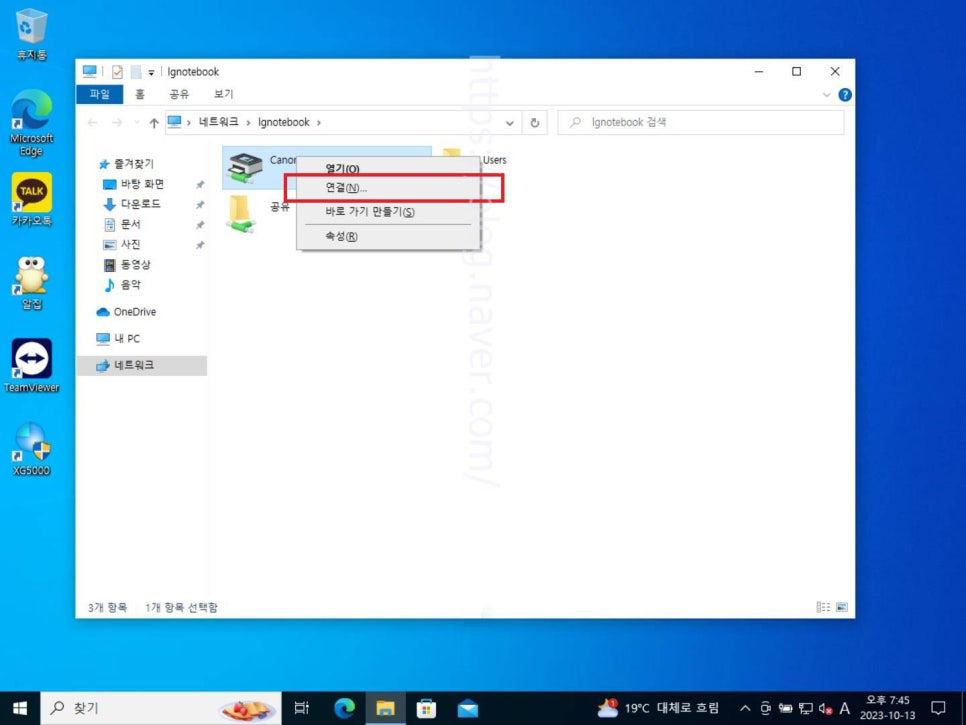The width and height of the screenshot is (966, 725).
Task: Open the XG5000 desktop shortcut
Action: click(31, 448)
